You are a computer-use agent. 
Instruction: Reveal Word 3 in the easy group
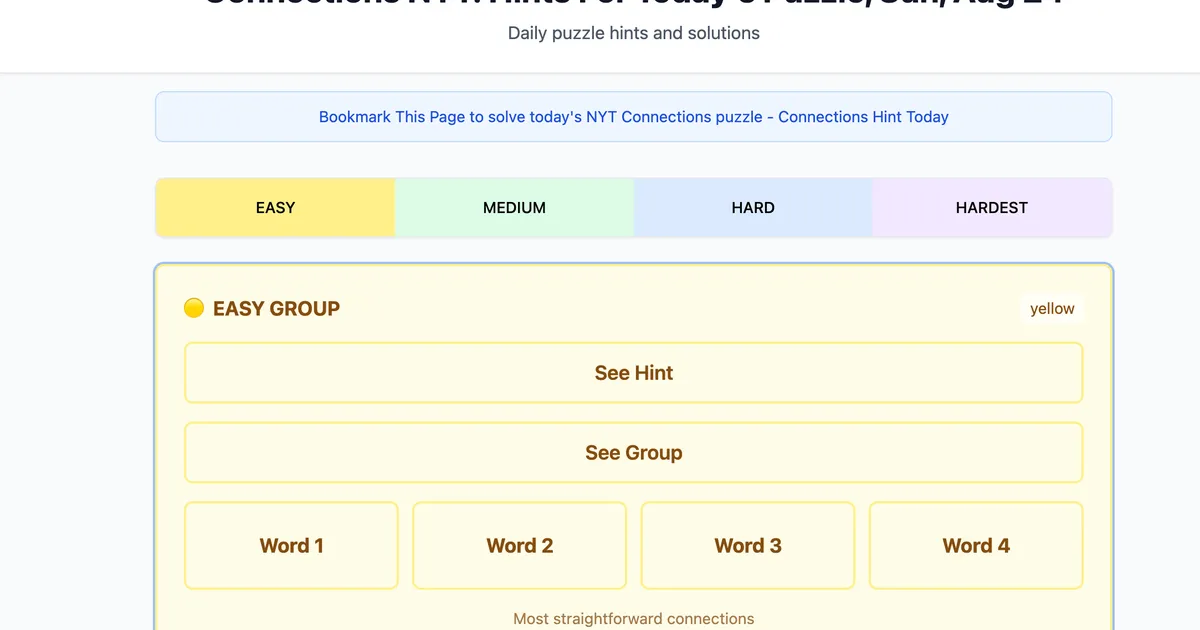[x=747, y=545]
